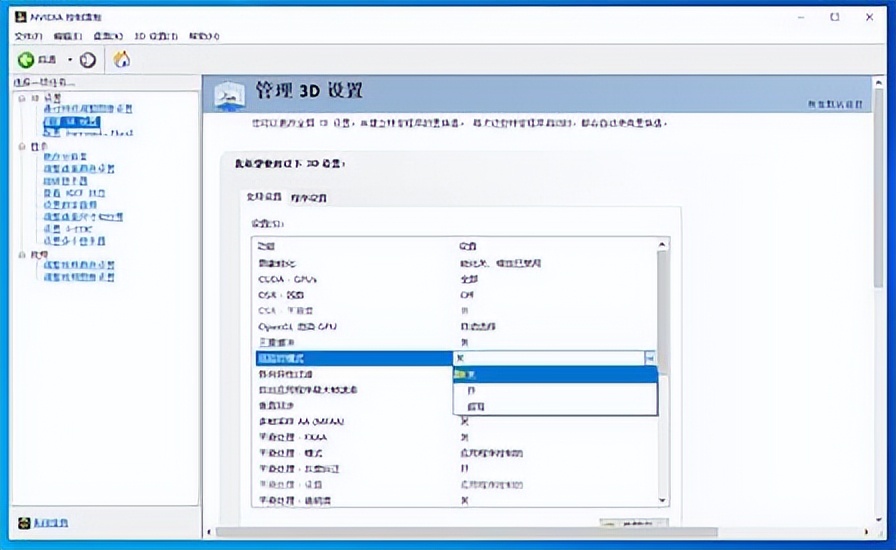The width and height of the screenshot is (896, 550).
Task: Select the Vertical sync row
Action: 354,405
